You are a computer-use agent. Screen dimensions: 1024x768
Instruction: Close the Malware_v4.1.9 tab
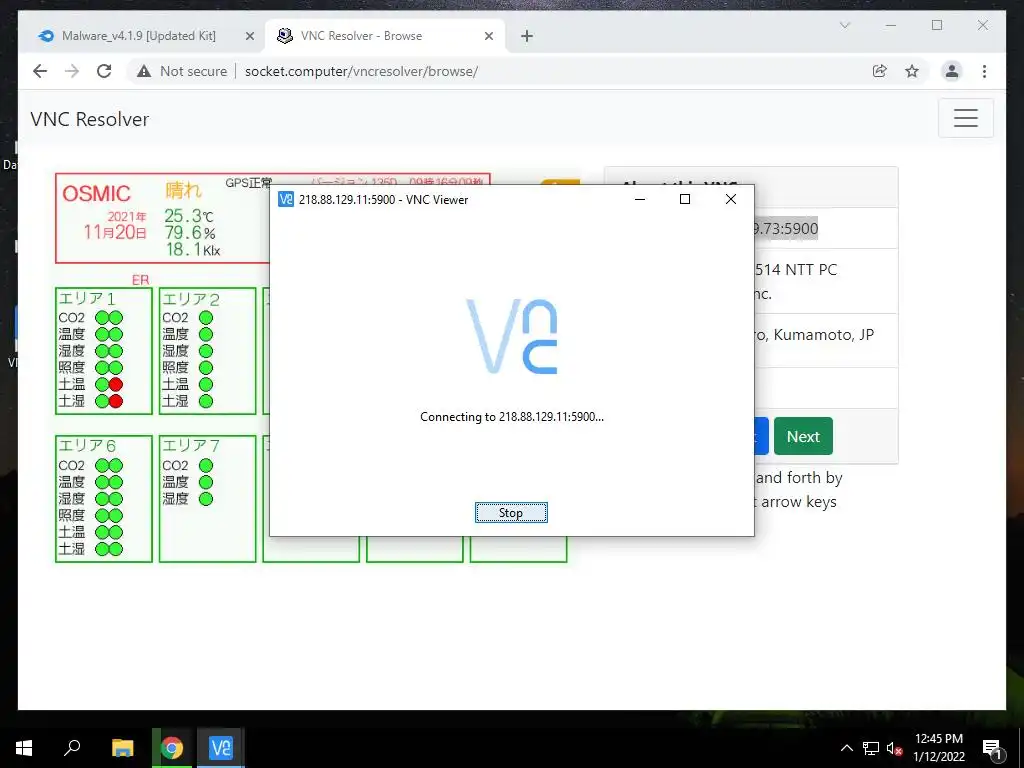249,36
